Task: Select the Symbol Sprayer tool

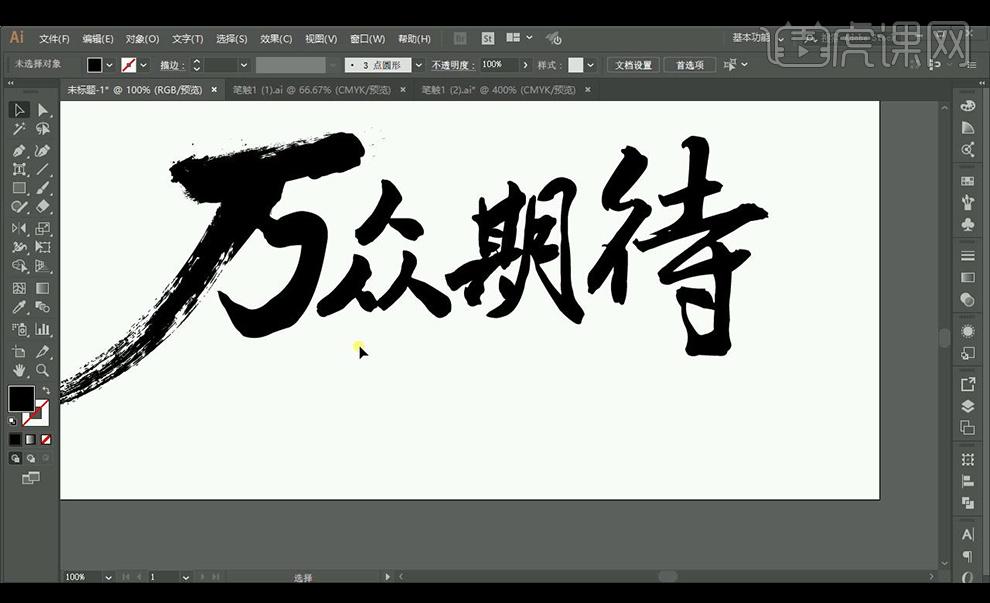Action: click(19, 329)
